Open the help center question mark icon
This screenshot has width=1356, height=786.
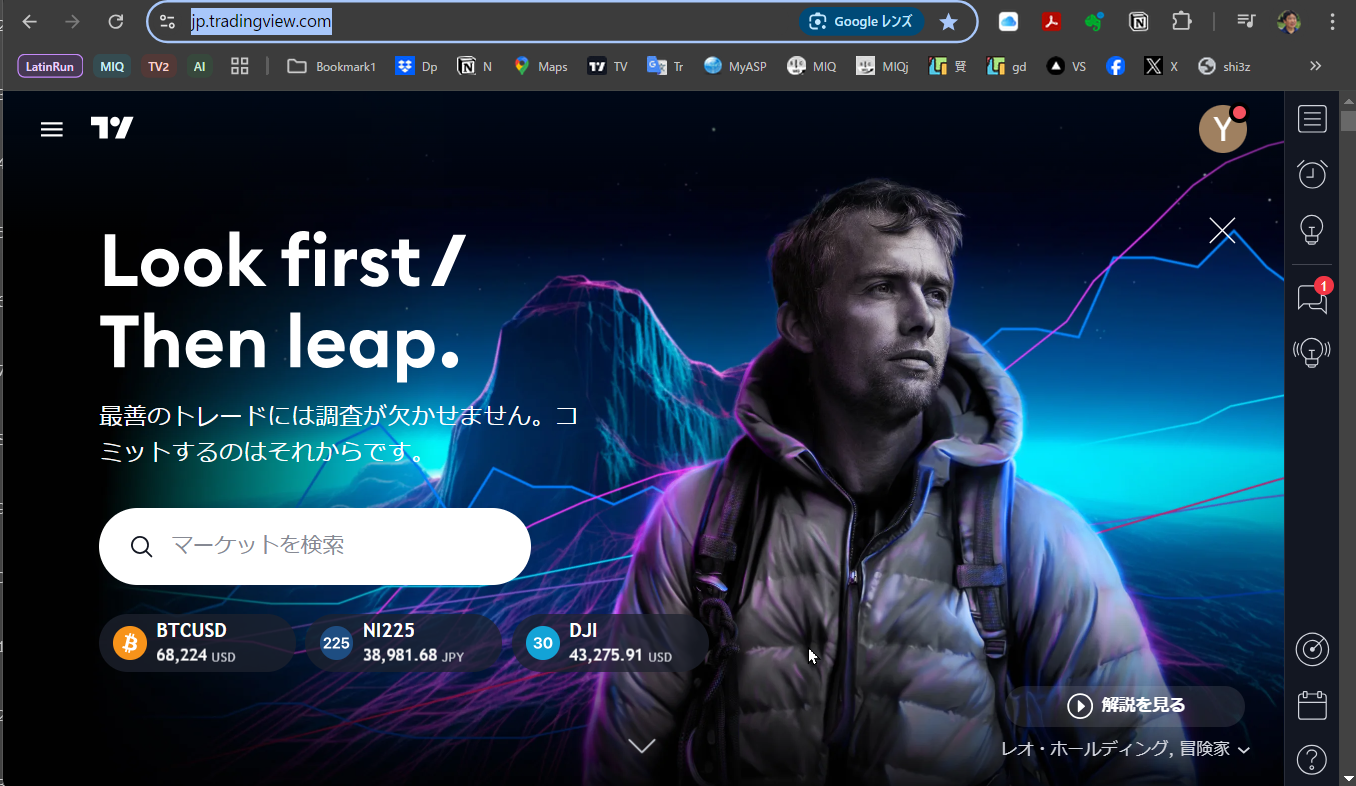pos(1312,760)
